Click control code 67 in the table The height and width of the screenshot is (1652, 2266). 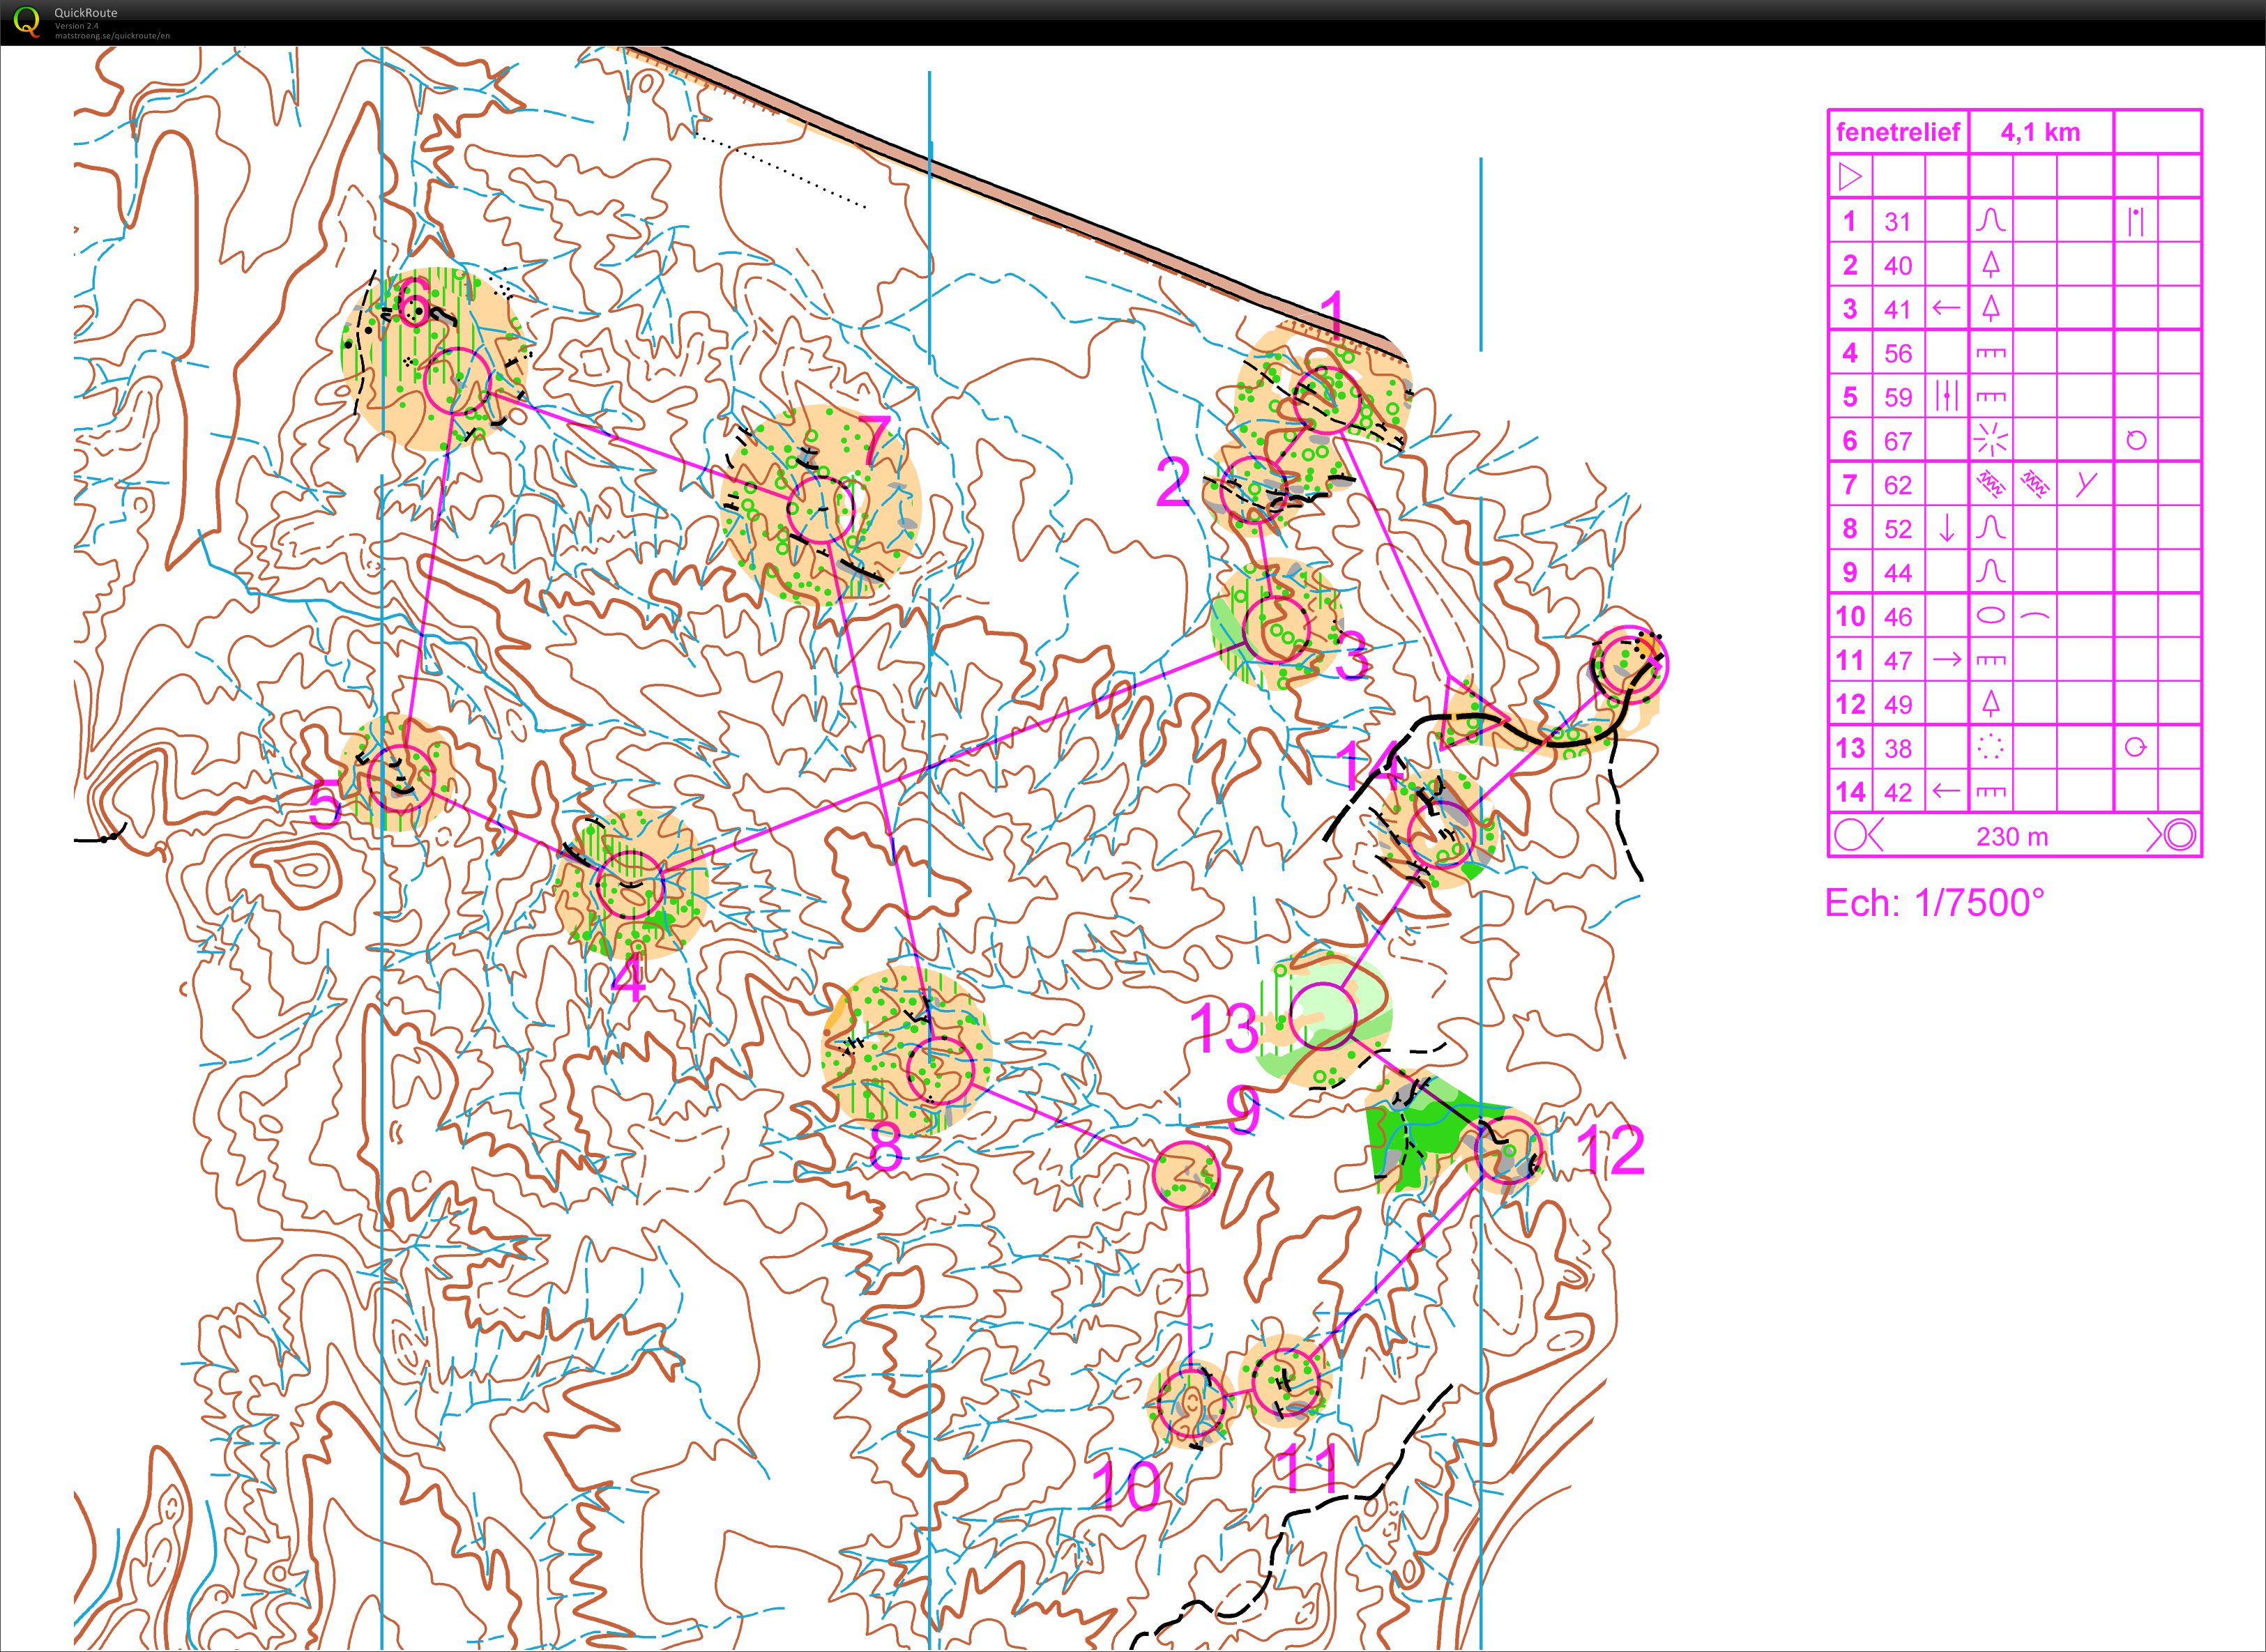click(x=1897, y=441)
